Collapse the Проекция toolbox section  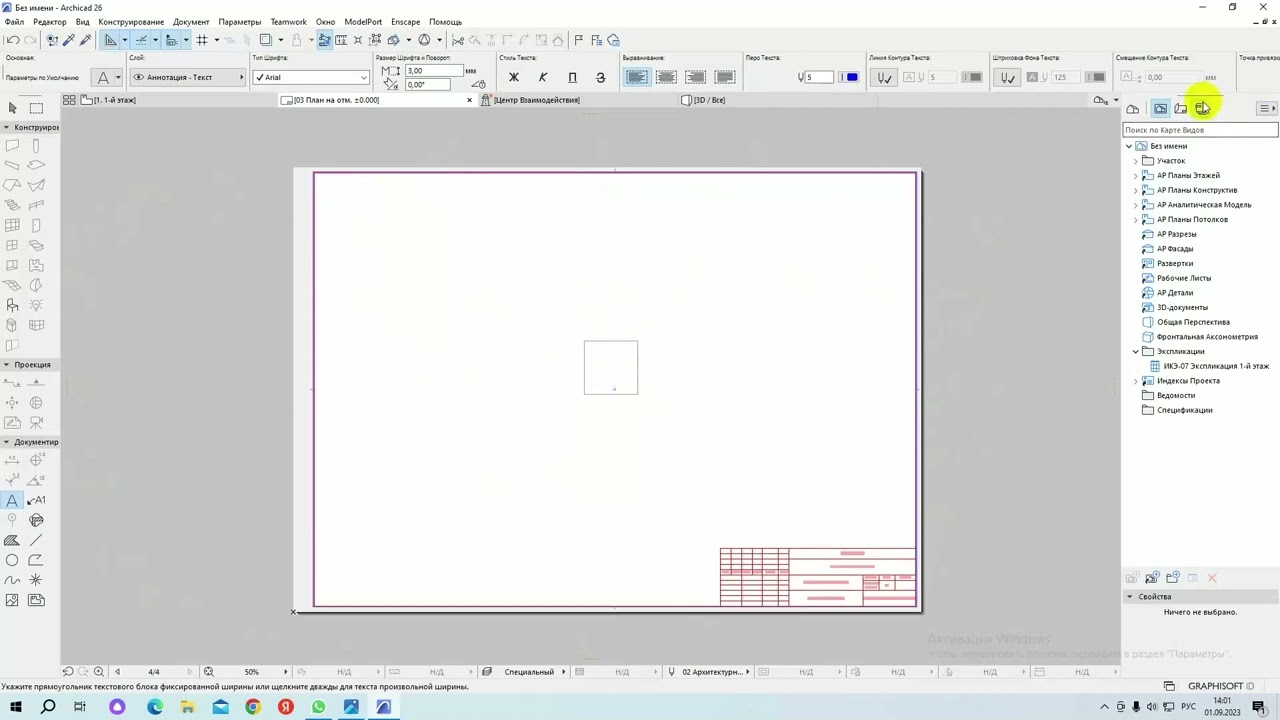pyautogui.click(x=6, y=365)
